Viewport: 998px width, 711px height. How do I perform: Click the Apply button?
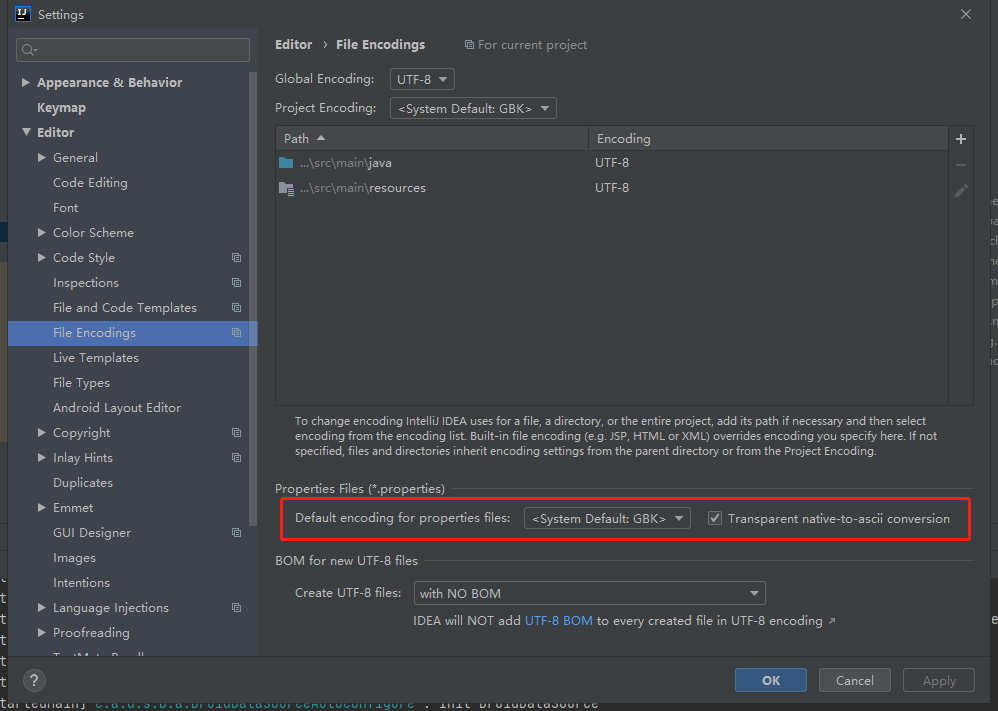(939, 680)
